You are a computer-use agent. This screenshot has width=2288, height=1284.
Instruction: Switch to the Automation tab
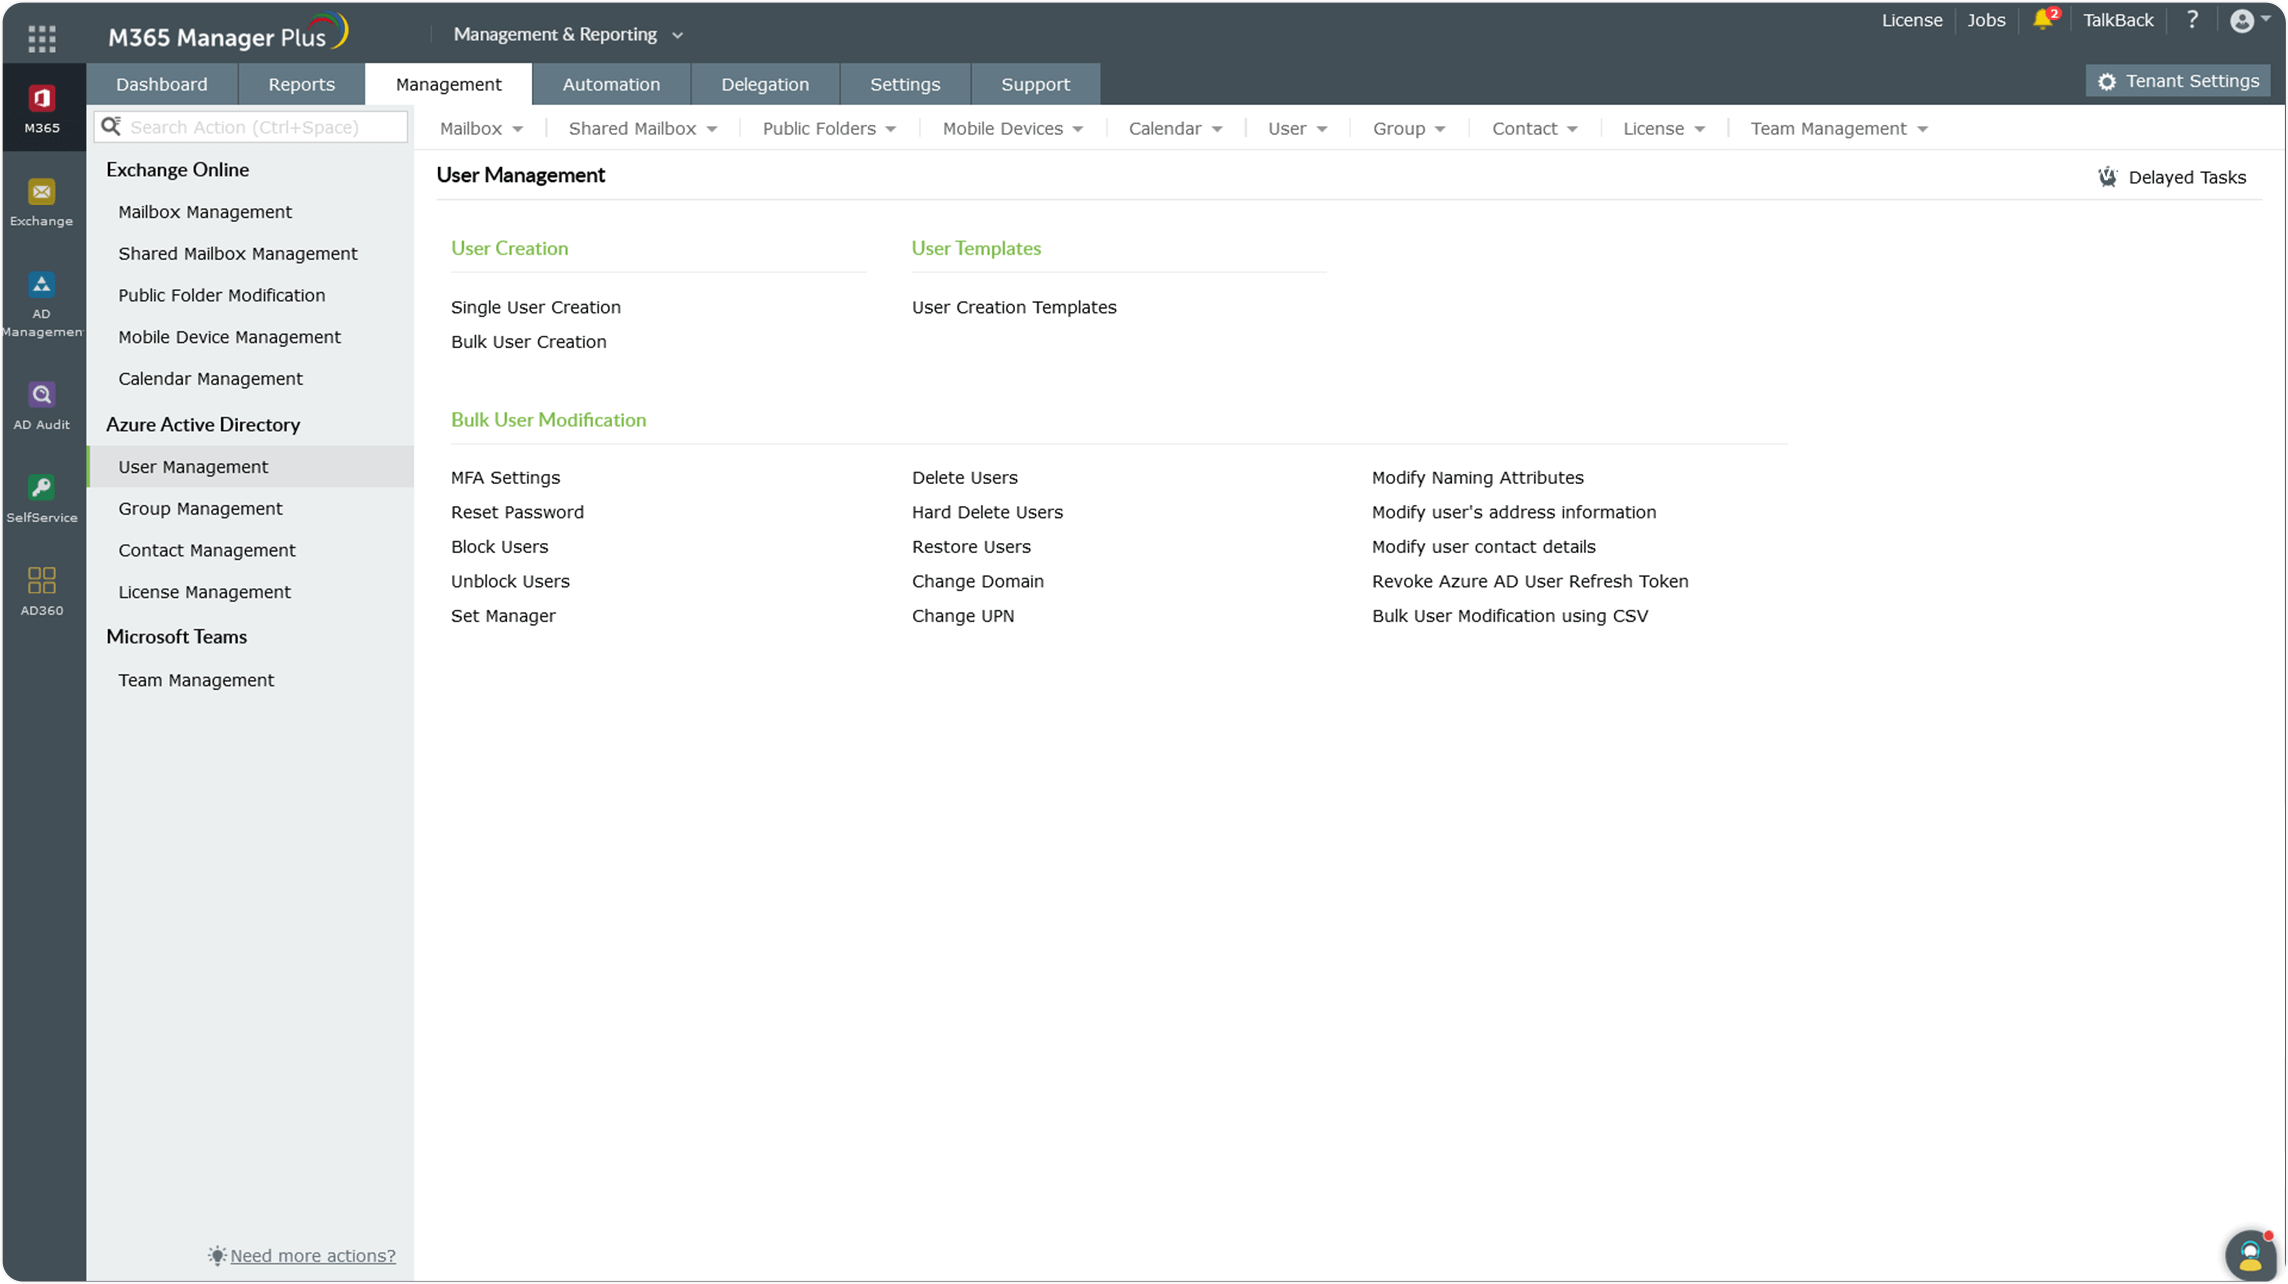click(611, 84)
